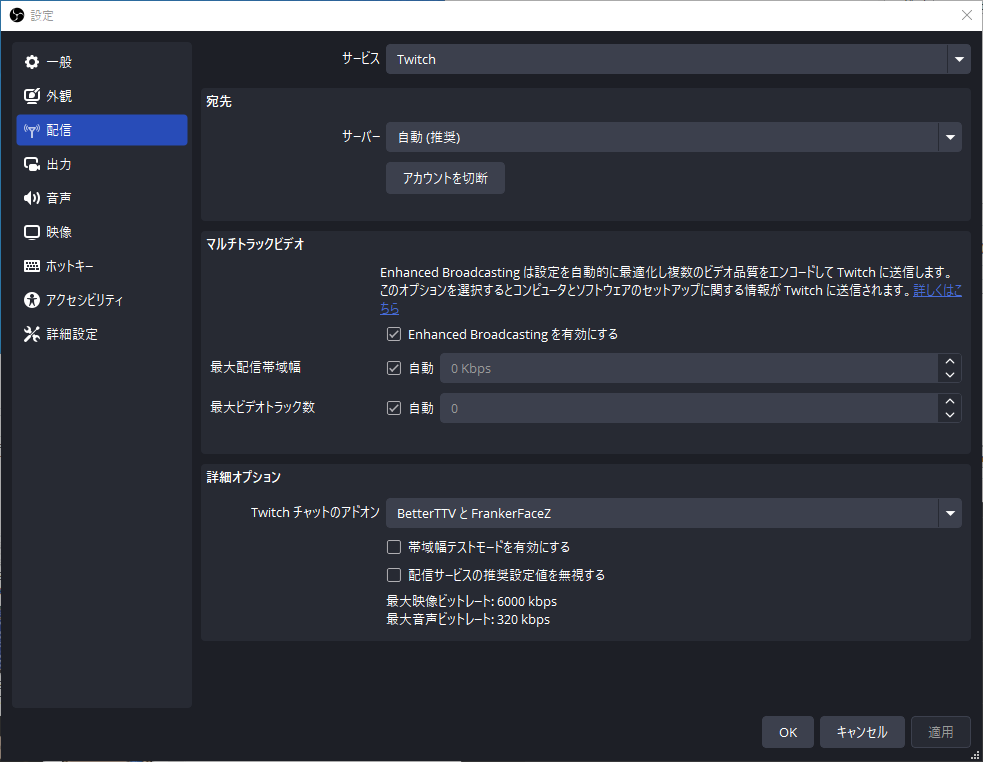Click the gear icon beside 一般
This screenshot has width=983, height=762.
coord(32,62)
